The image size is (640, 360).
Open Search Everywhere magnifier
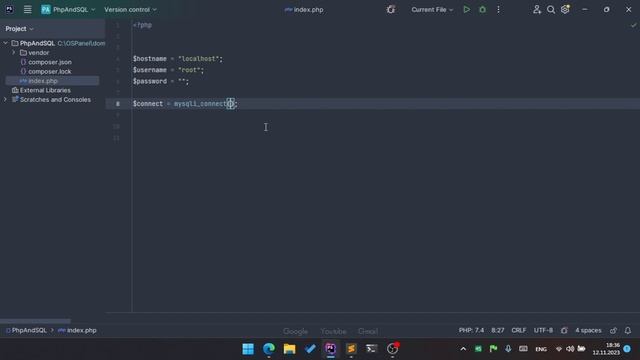[551, 9]
